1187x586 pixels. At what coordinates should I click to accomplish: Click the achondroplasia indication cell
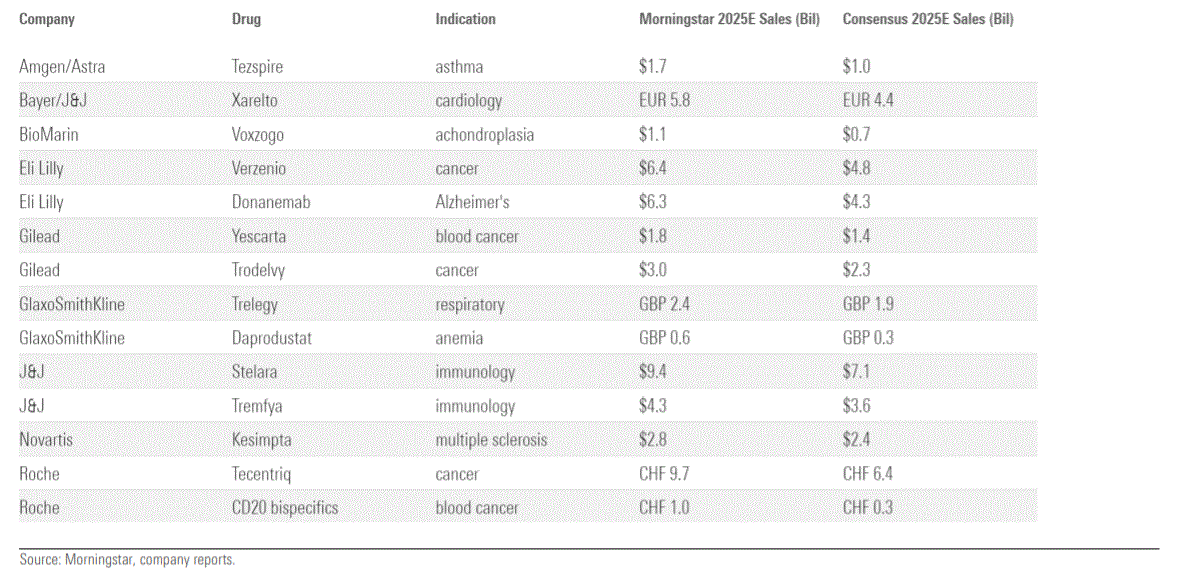click(485, 135)
